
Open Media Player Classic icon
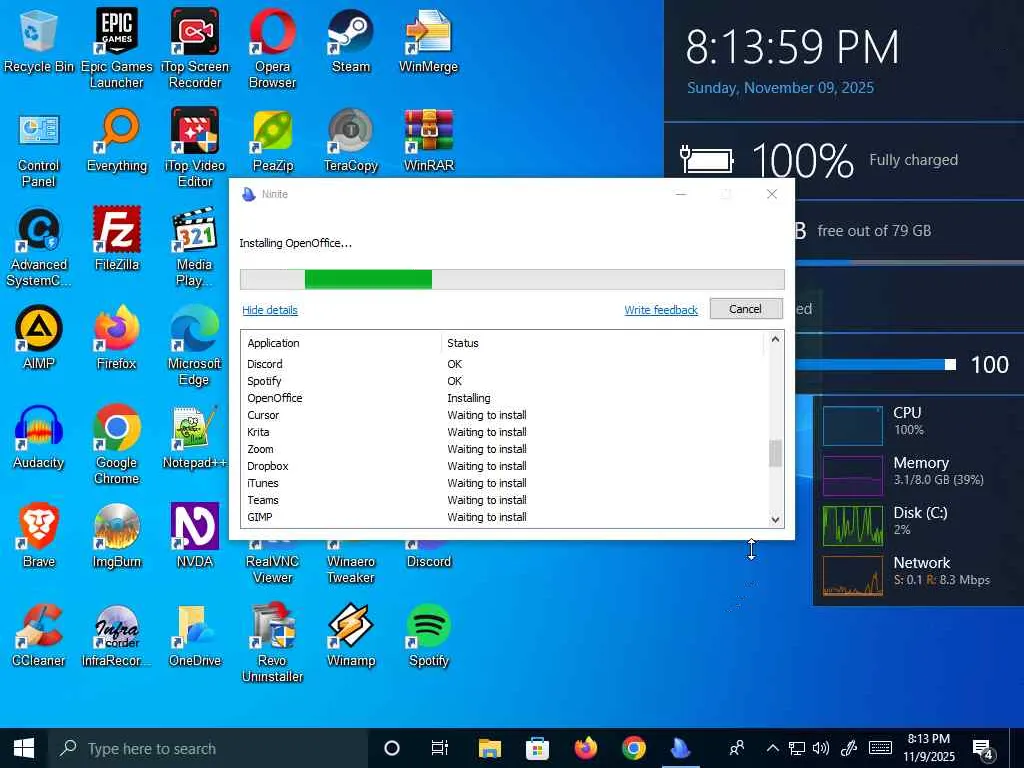tap(195, 247)
